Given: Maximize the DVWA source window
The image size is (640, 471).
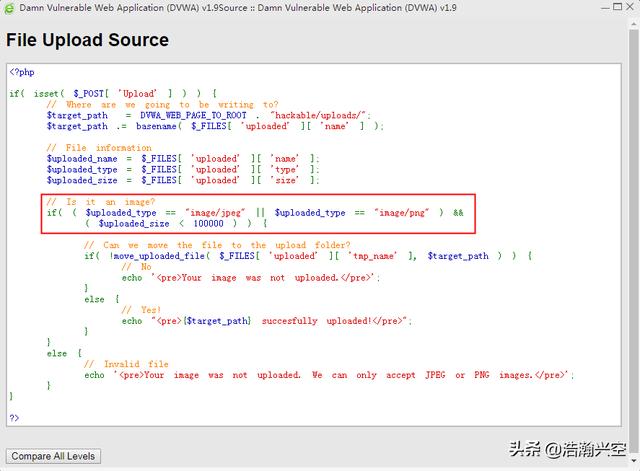Looking at the screenshot, I should (x=618, y=7).
